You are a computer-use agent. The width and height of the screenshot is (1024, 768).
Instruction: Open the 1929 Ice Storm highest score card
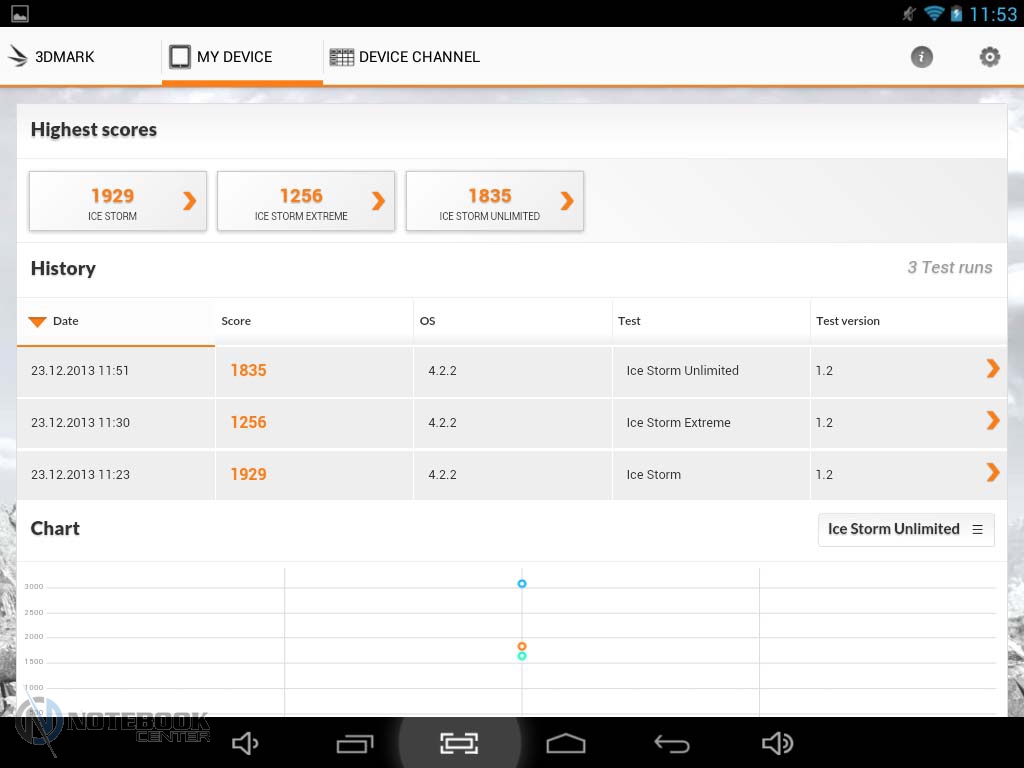(x=118, y=201)
